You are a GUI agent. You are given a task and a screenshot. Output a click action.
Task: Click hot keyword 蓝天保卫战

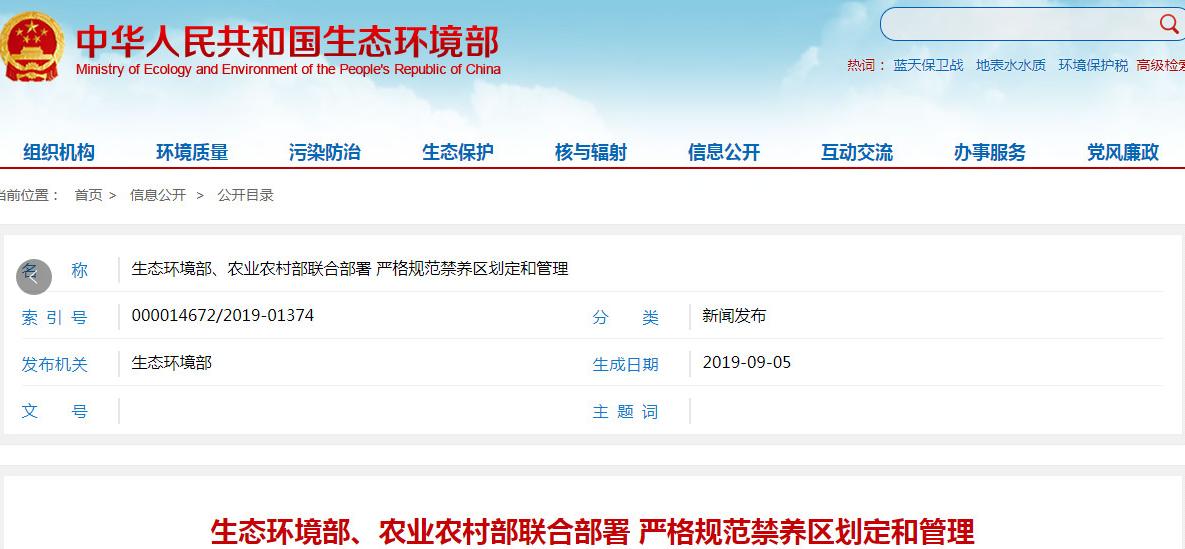(929, 65)
